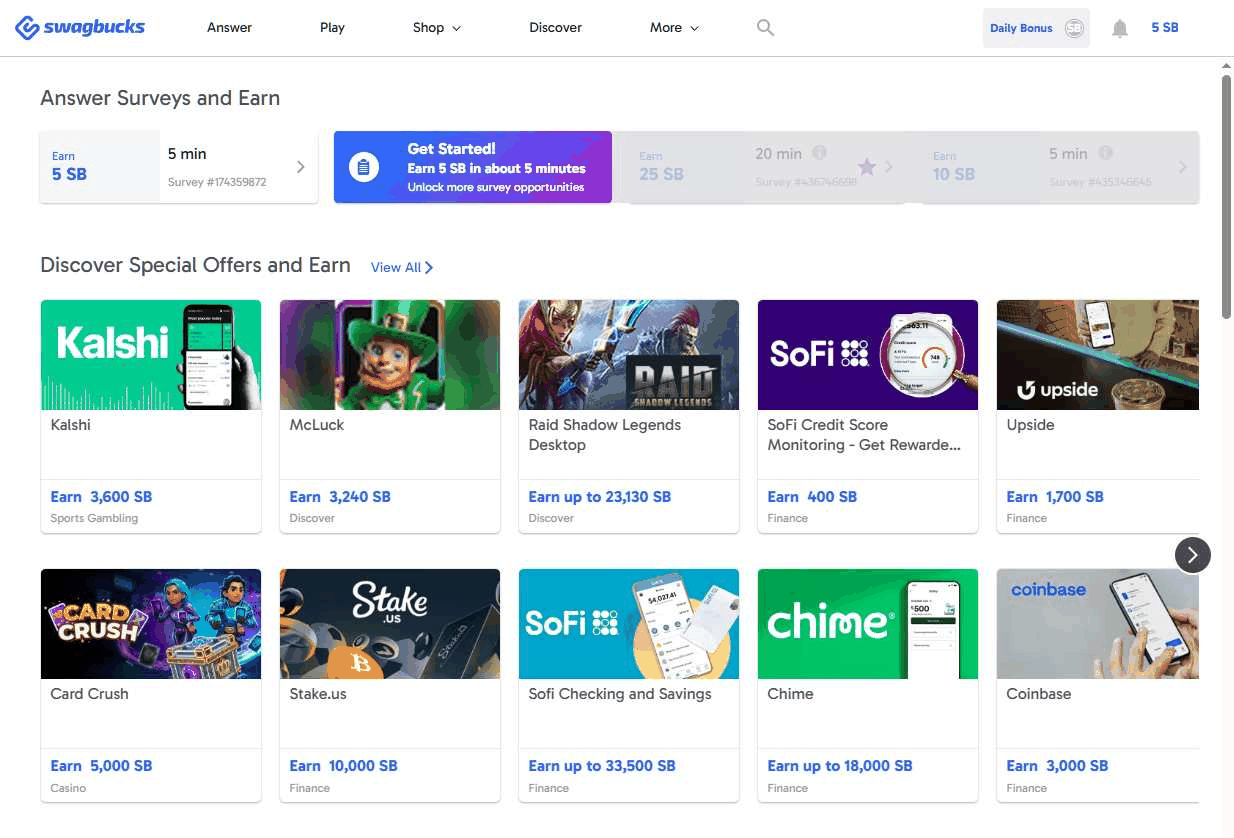Click Raid Shadow Legends Desktop title
The width and height of the screenshot is (1234, 838).
[x=605, y=435]
